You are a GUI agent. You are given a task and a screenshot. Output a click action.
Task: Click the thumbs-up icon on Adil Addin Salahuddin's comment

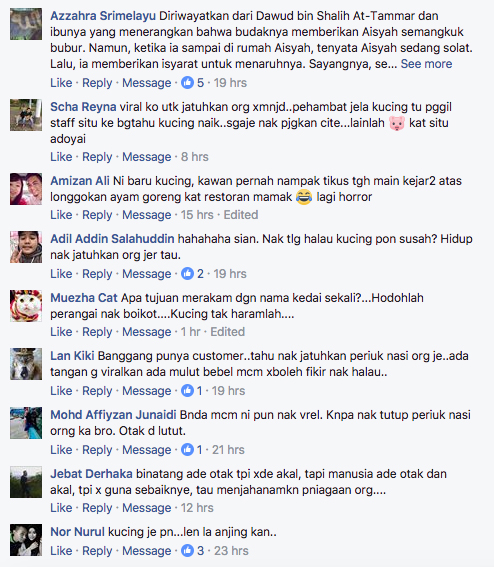point(187,274)
